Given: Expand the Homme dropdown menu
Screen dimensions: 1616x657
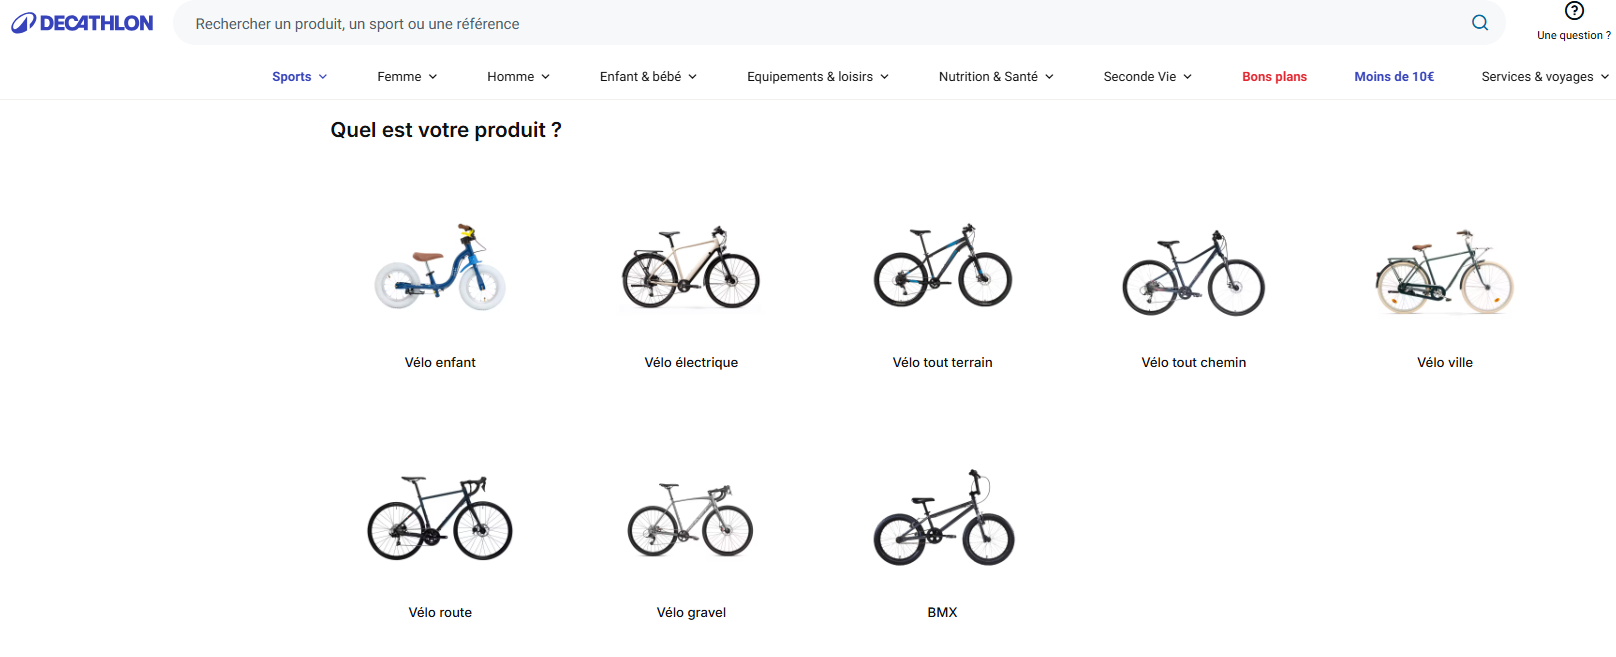Looking at the screenshot, I should click(518, 77).
